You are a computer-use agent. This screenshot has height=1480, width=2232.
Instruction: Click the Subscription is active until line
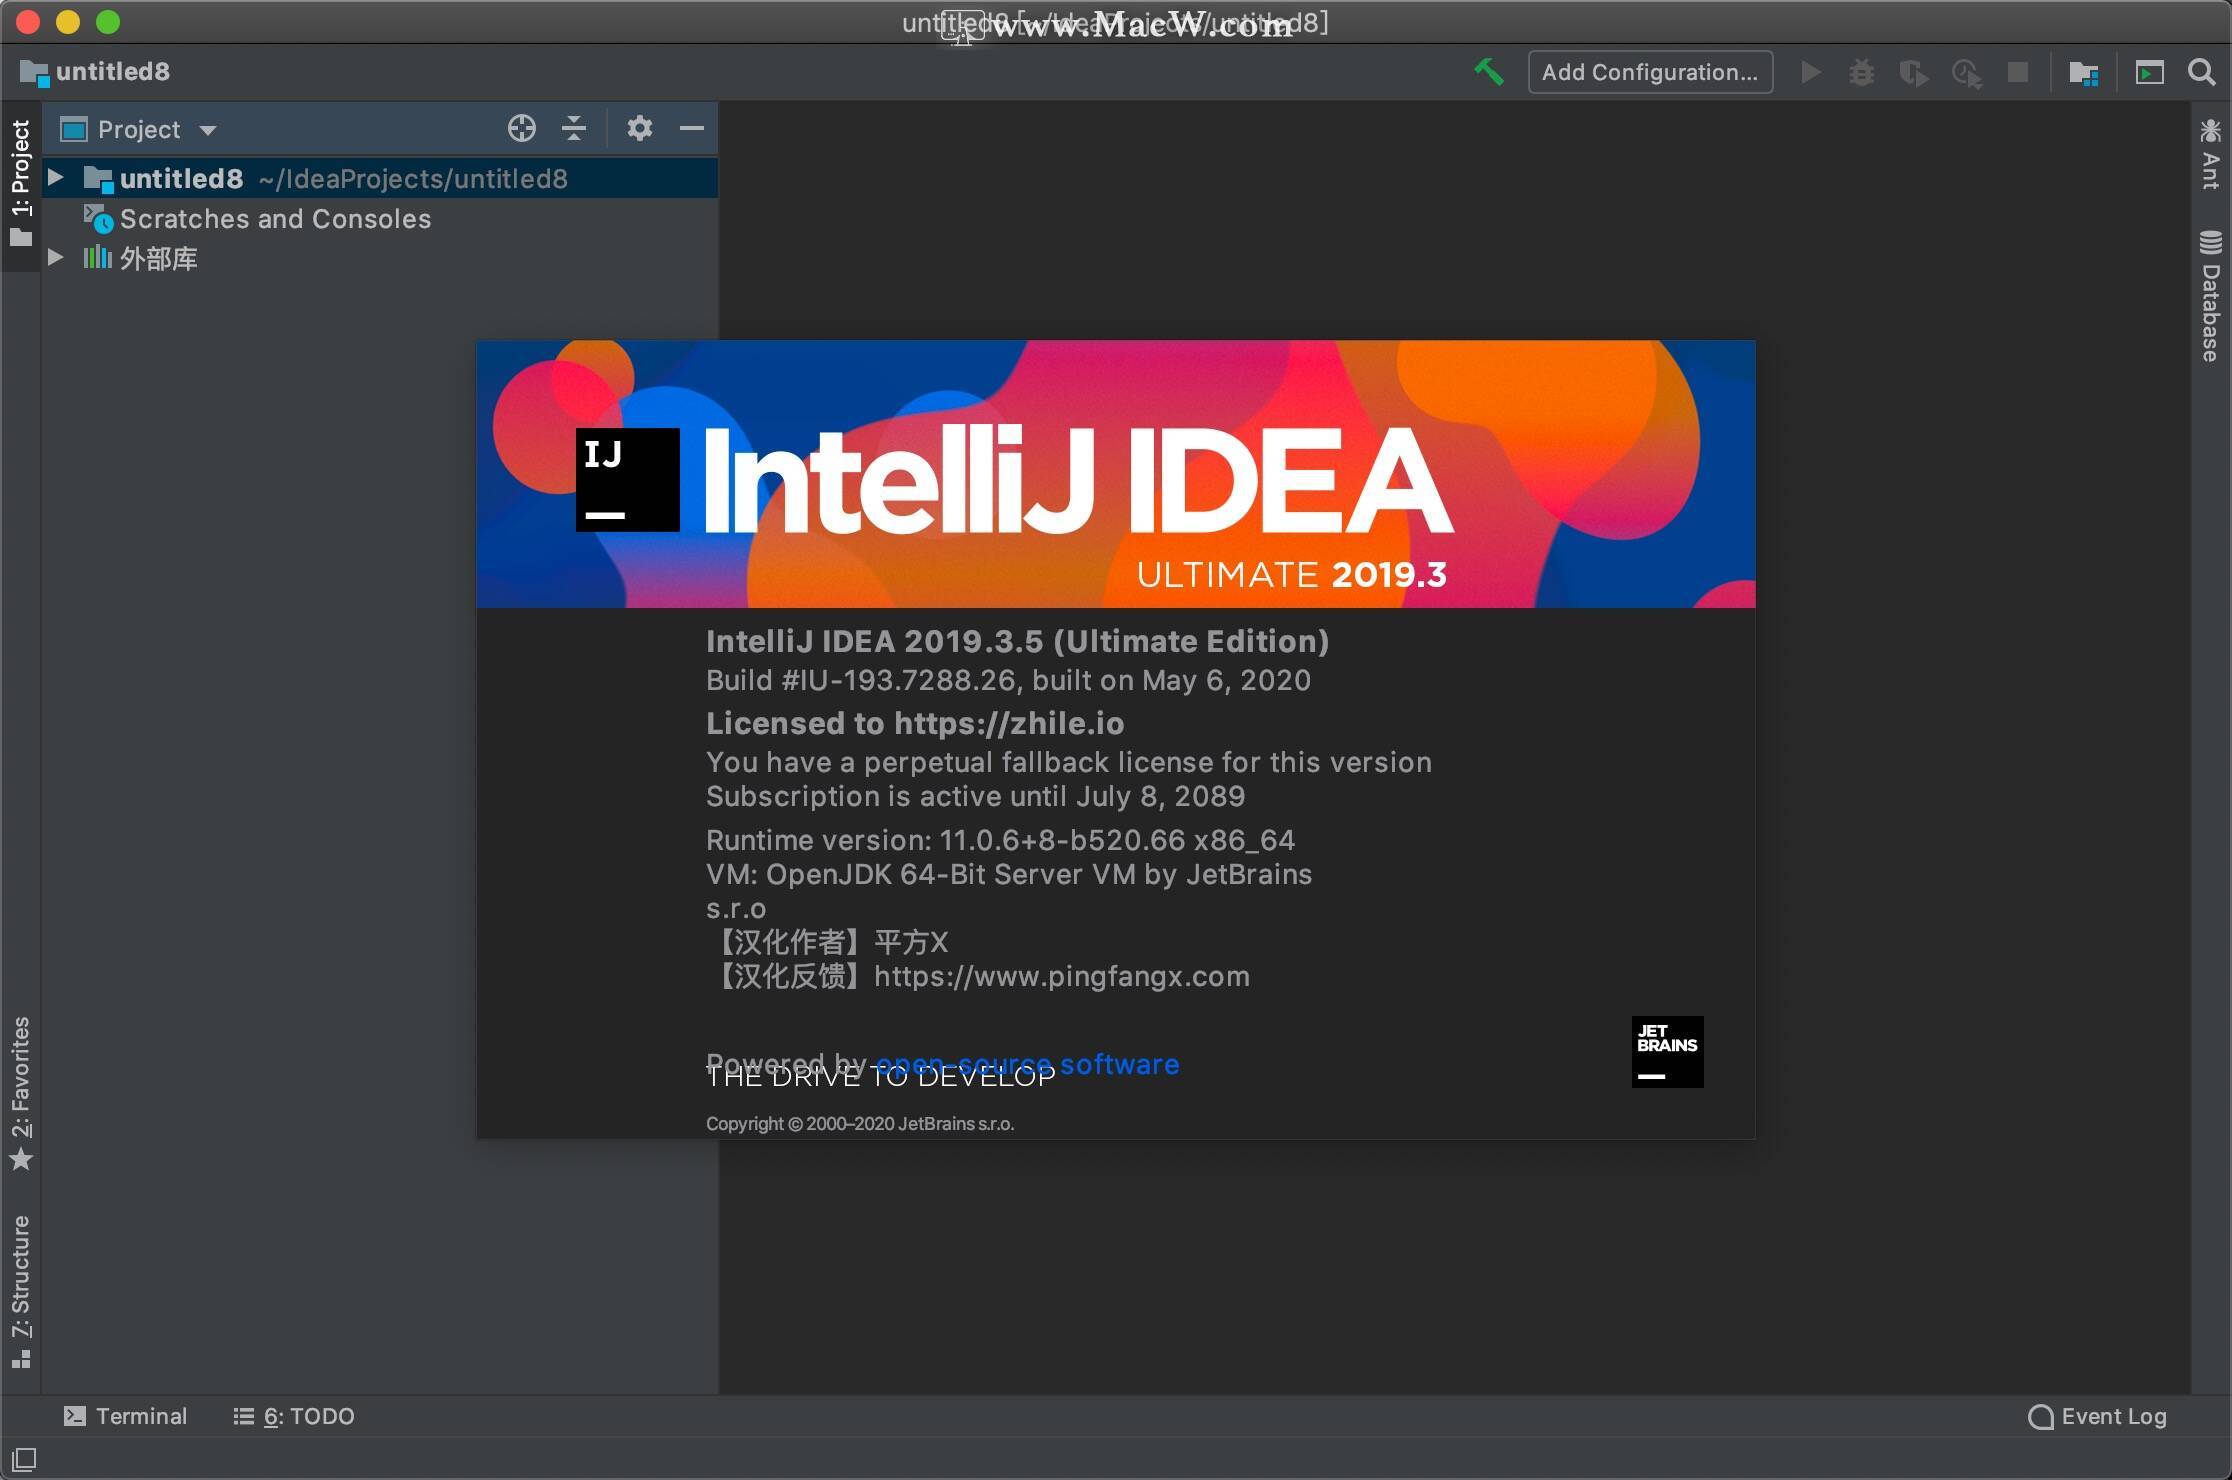click(975, 796)
